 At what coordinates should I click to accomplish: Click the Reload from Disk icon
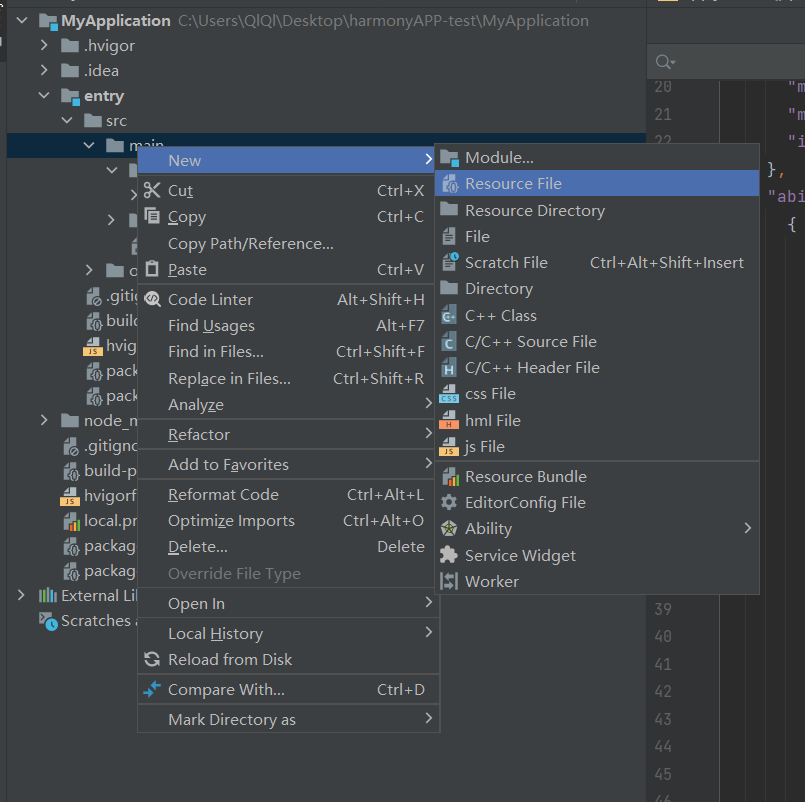tap(152, 659)
